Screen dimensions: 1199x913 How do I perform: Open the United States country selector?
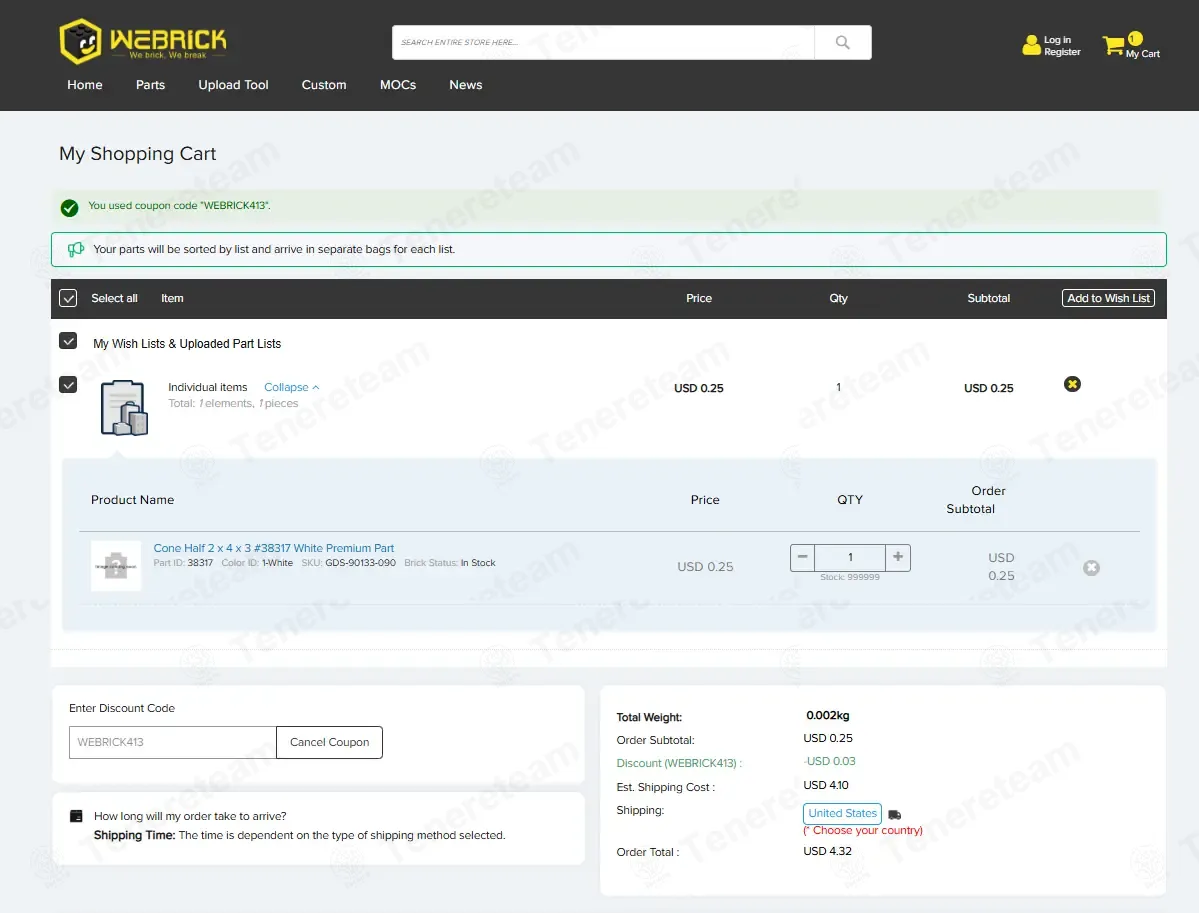(842, 814)
